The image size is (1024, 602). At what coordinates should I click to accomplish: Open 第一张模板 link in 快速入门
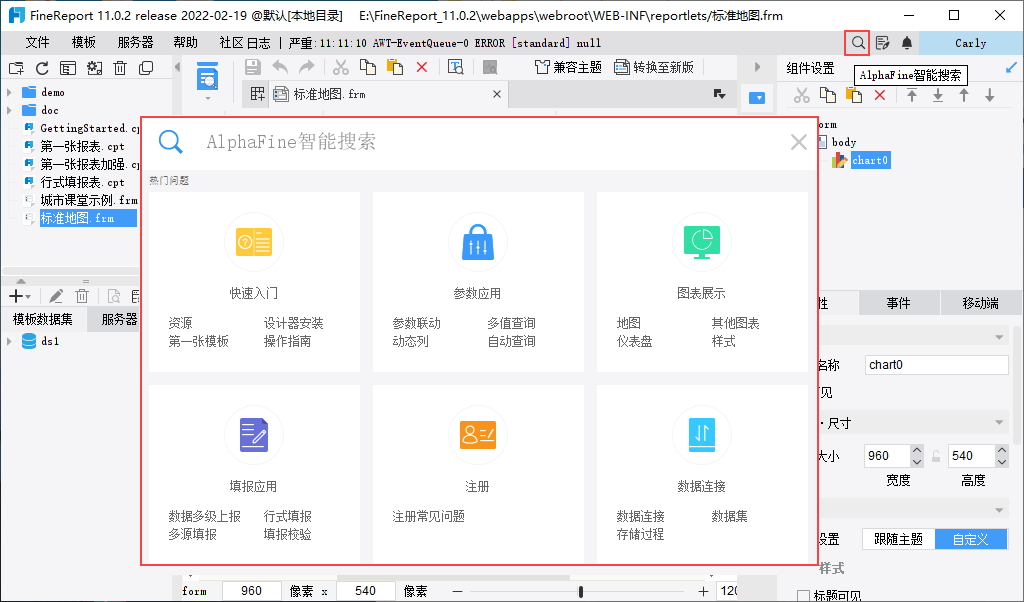click(199, 341)
